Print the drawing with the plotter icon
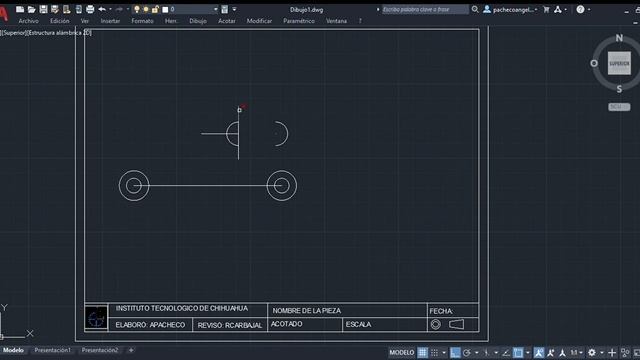Viewport: 640px width, 360px height. coord(90,9)
